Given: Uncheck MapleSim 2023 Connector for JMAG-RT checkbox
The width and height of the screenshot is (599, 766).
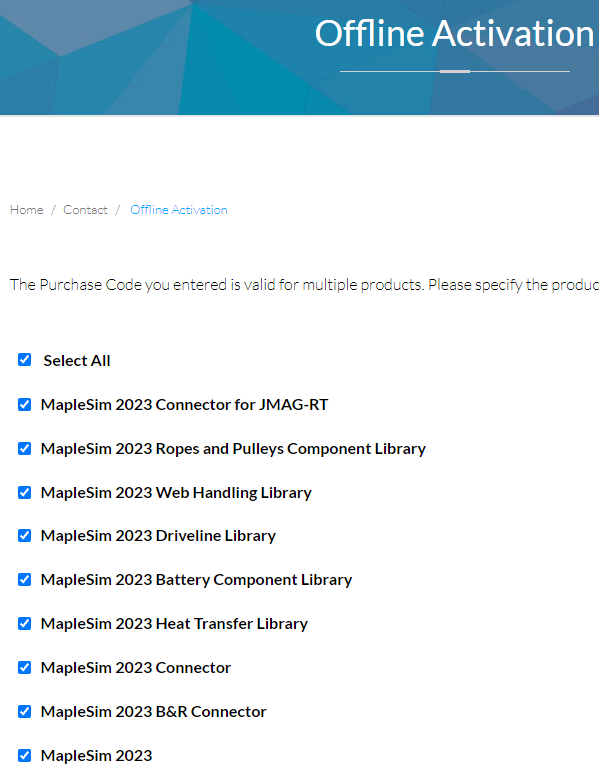Looking at the screenshot, I should [24, 404].
